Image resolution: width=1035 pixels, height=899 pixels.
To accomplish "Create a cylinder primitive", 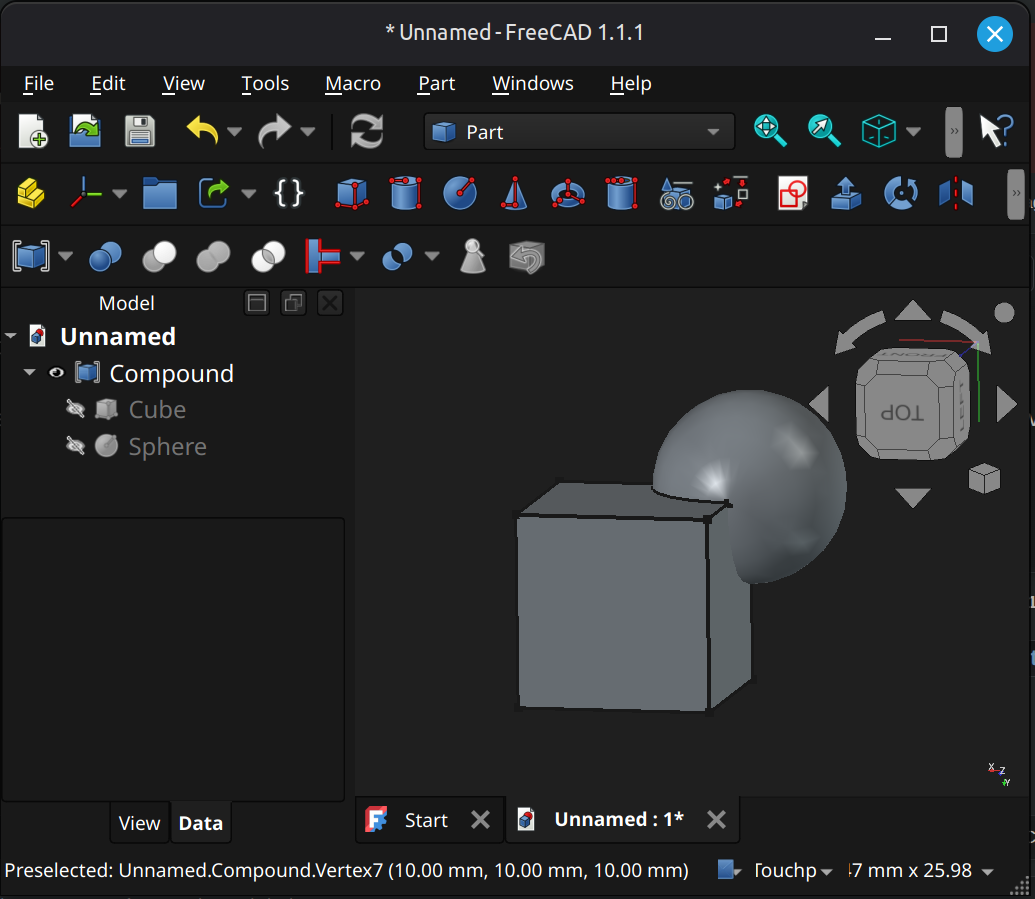I will pos(405,193).
